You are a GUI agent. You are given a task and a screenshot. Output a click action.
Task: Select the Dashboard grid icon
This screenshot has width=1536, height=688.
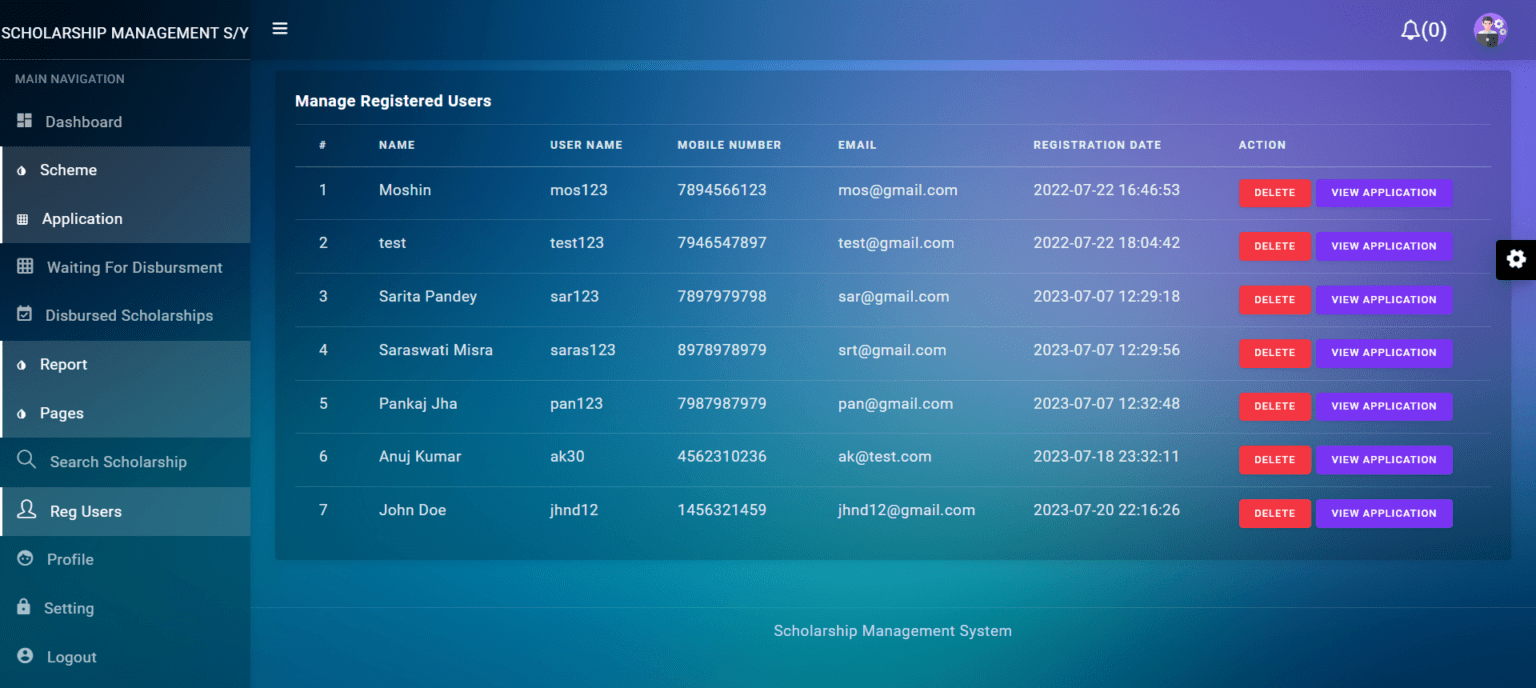pos(25,121)
